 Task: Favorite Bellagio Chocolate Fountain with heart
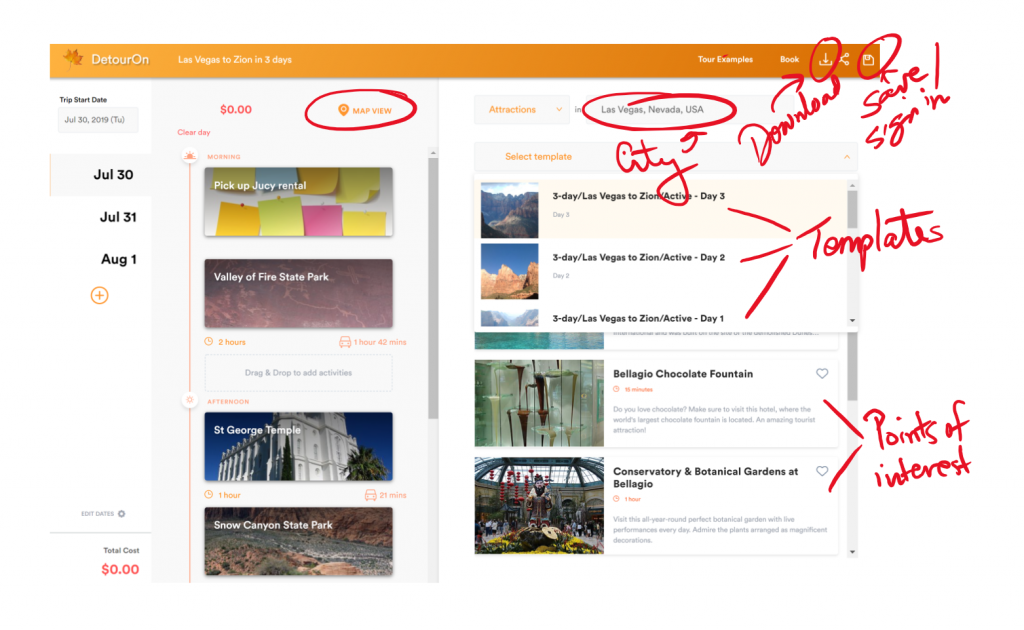822,373
